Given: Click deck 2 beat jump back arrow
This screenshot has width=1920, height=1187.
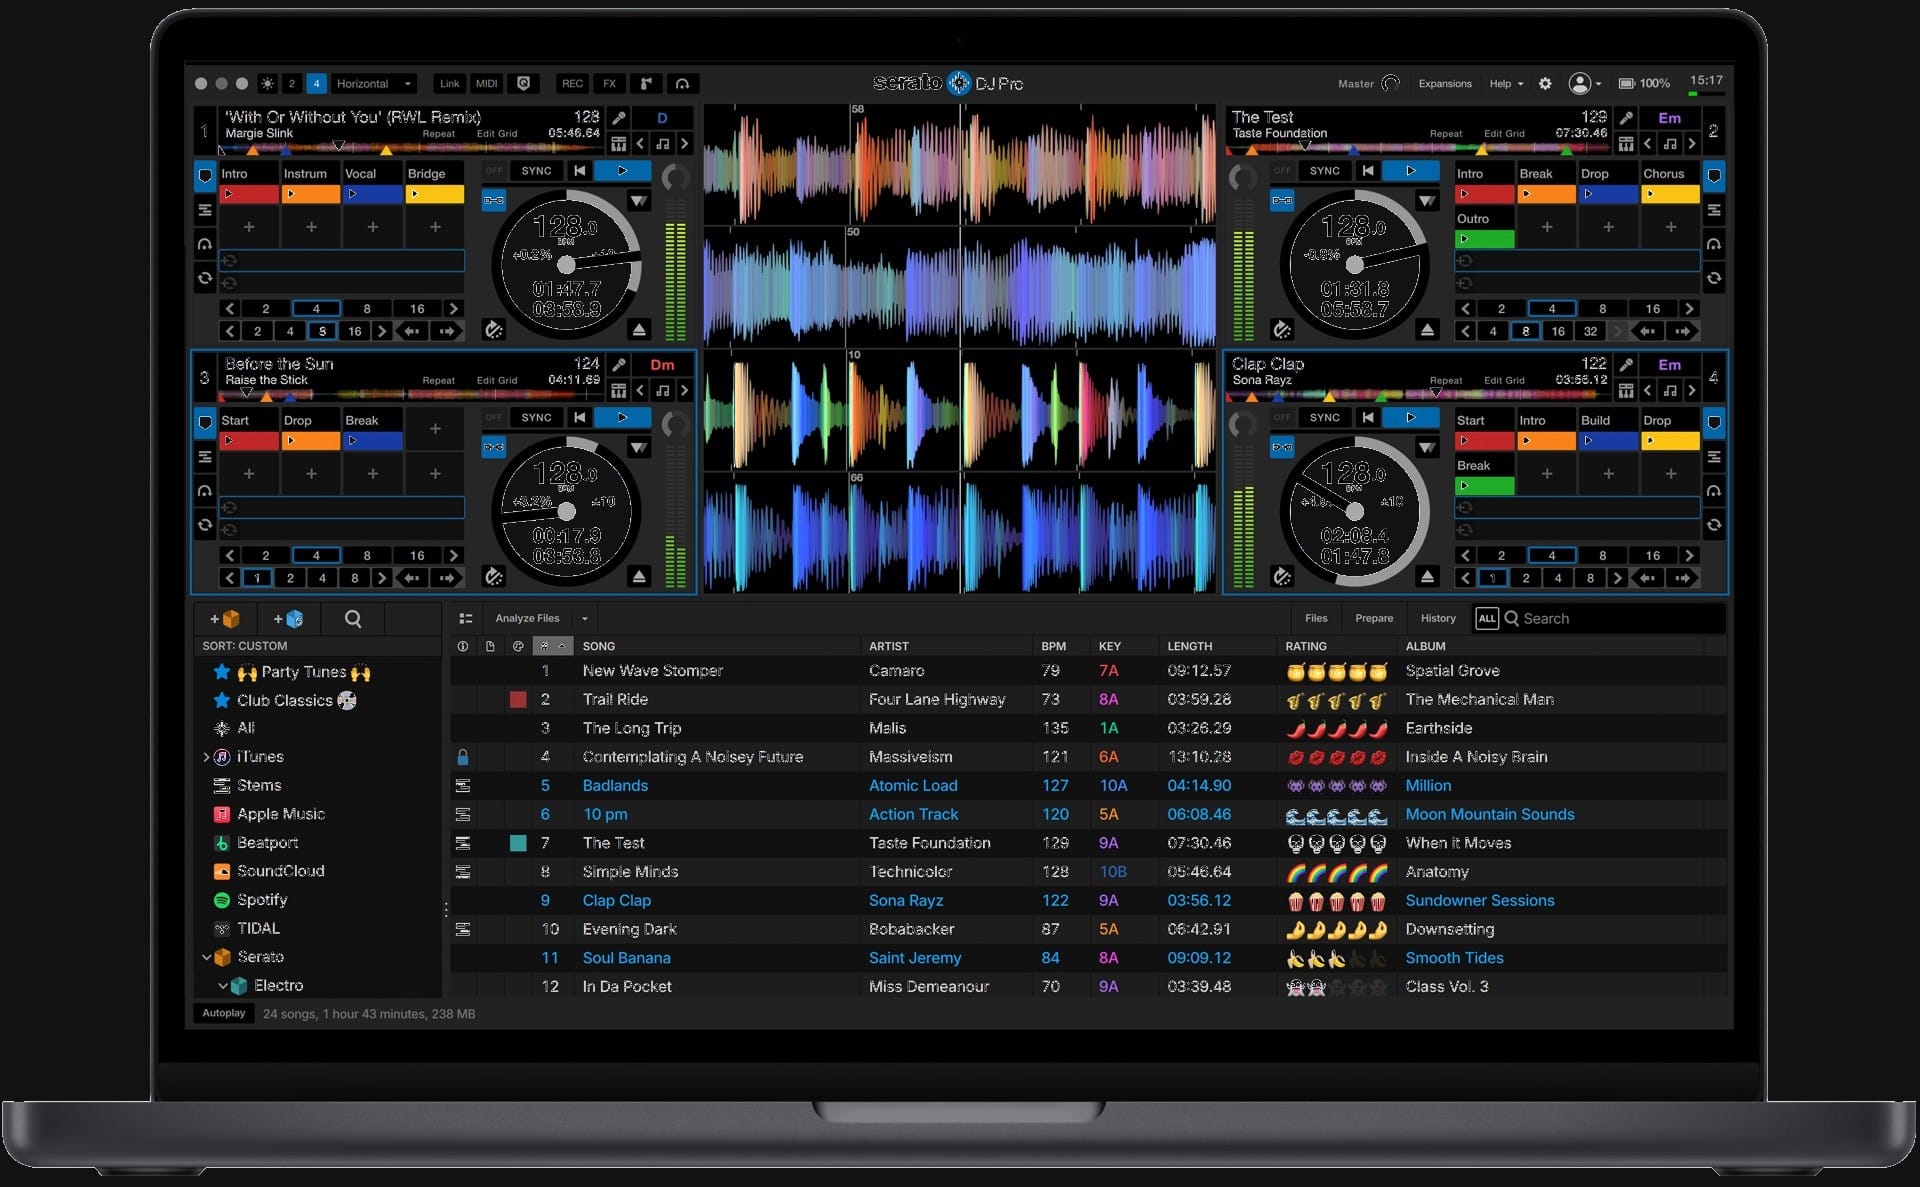Looking at the screenshot, I should (1648, 331).
